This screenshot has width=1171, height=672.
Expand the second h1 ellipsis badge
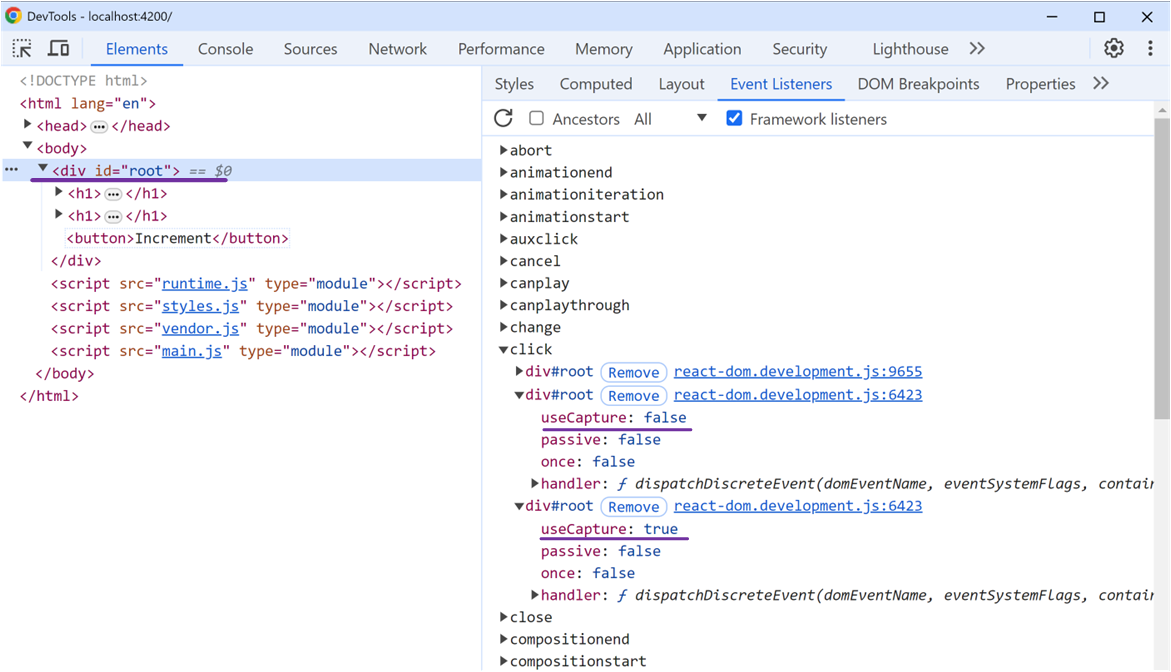pyautogui.click(x=113, y=217)
